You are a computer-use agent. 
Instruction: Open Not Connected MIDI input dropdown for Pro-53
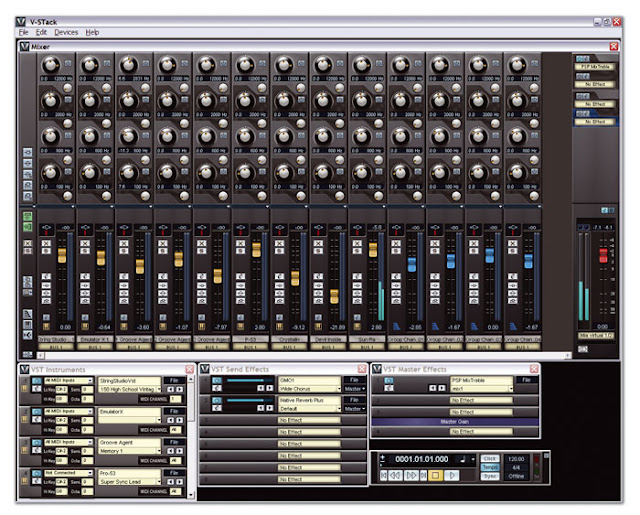click(68, 473)
